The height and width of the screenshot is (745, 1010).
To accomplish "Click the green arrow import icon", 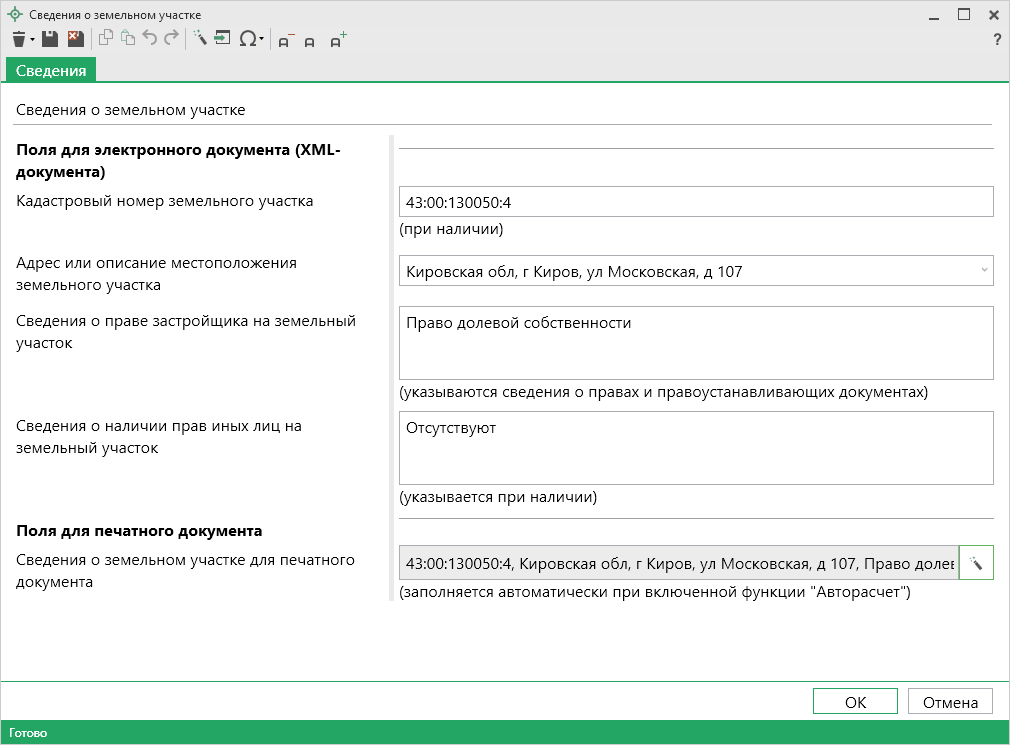I will [222, 39].
